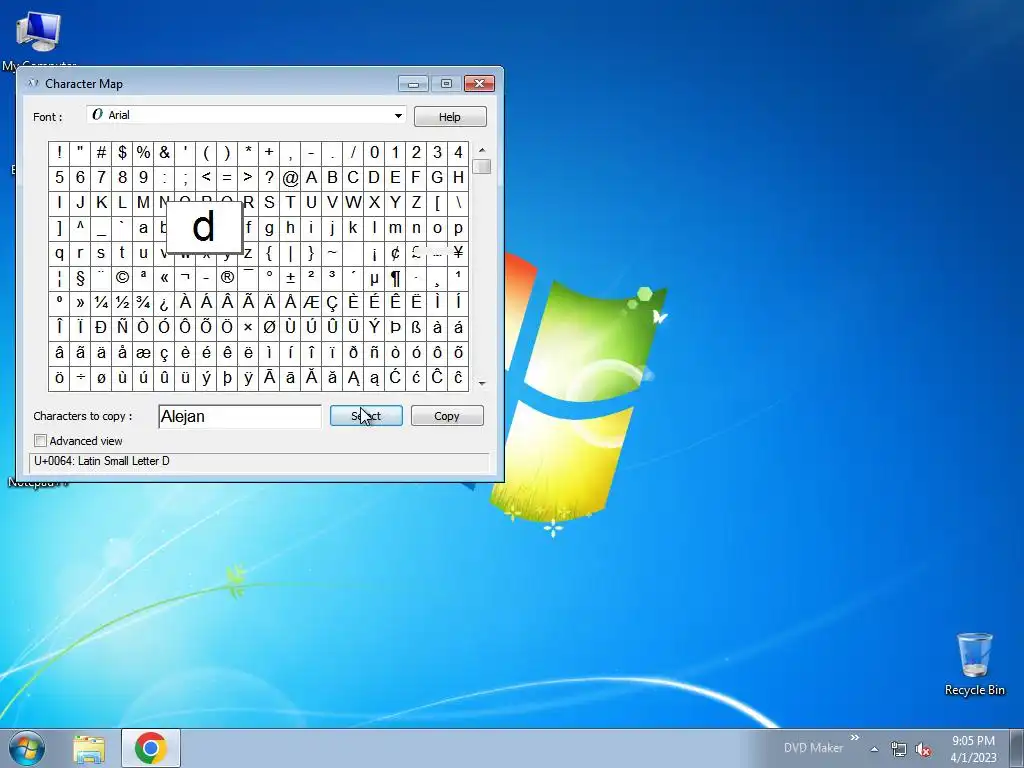
Task: Open Windows Explorer from the taskbar
Action: [89, 749]
